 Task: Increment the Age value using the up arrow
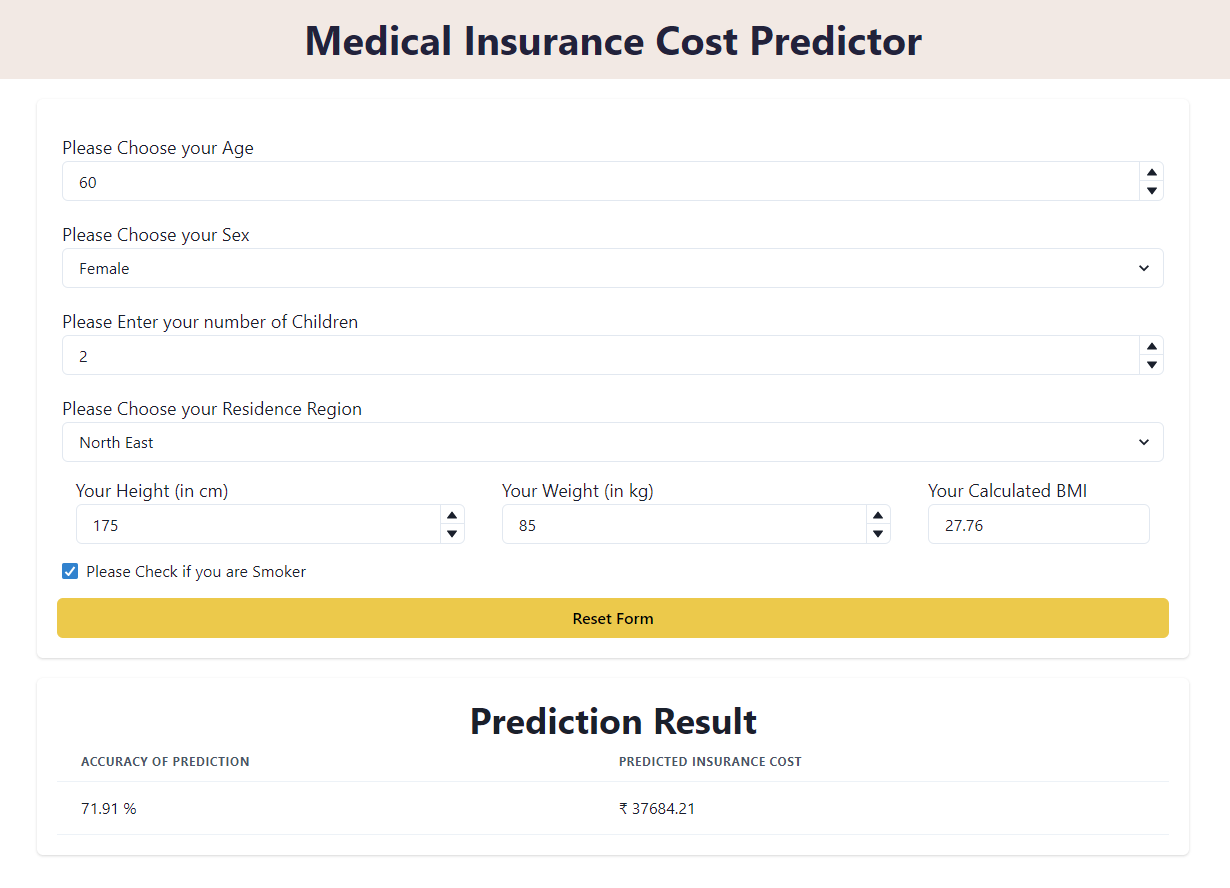coord(1151,173)
